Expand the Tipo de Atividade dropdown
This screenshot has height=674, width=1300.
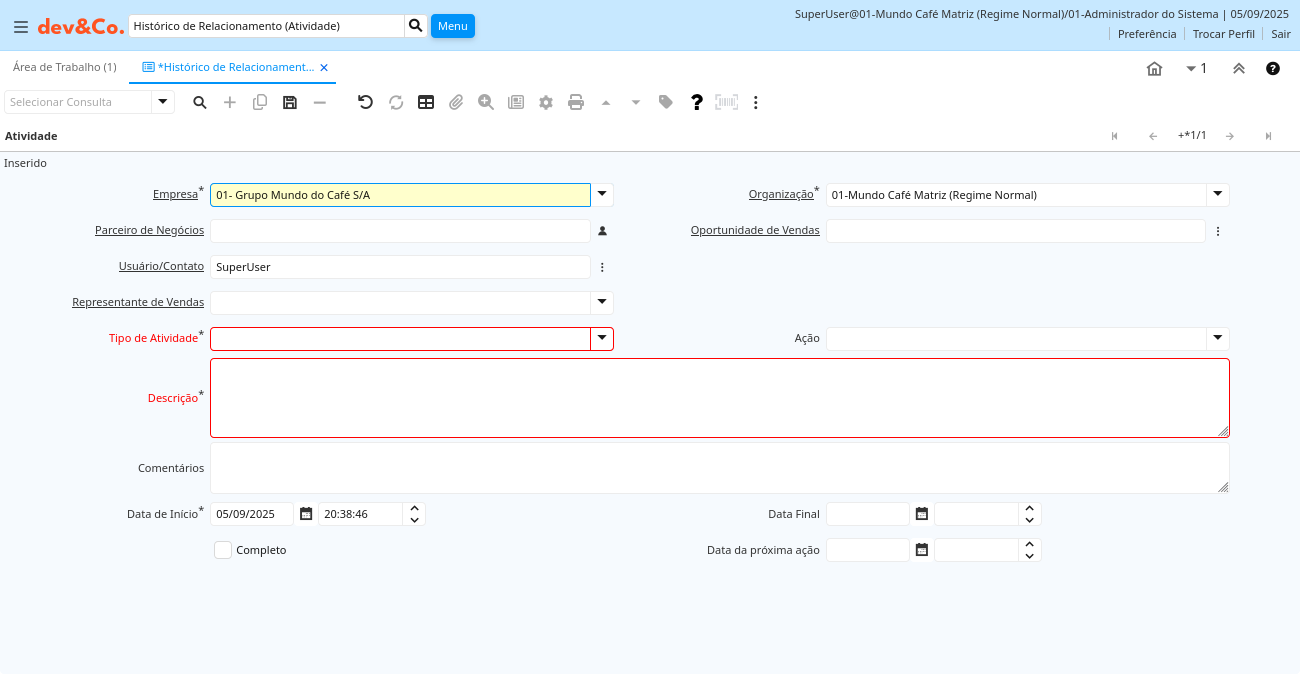(602, 339)
